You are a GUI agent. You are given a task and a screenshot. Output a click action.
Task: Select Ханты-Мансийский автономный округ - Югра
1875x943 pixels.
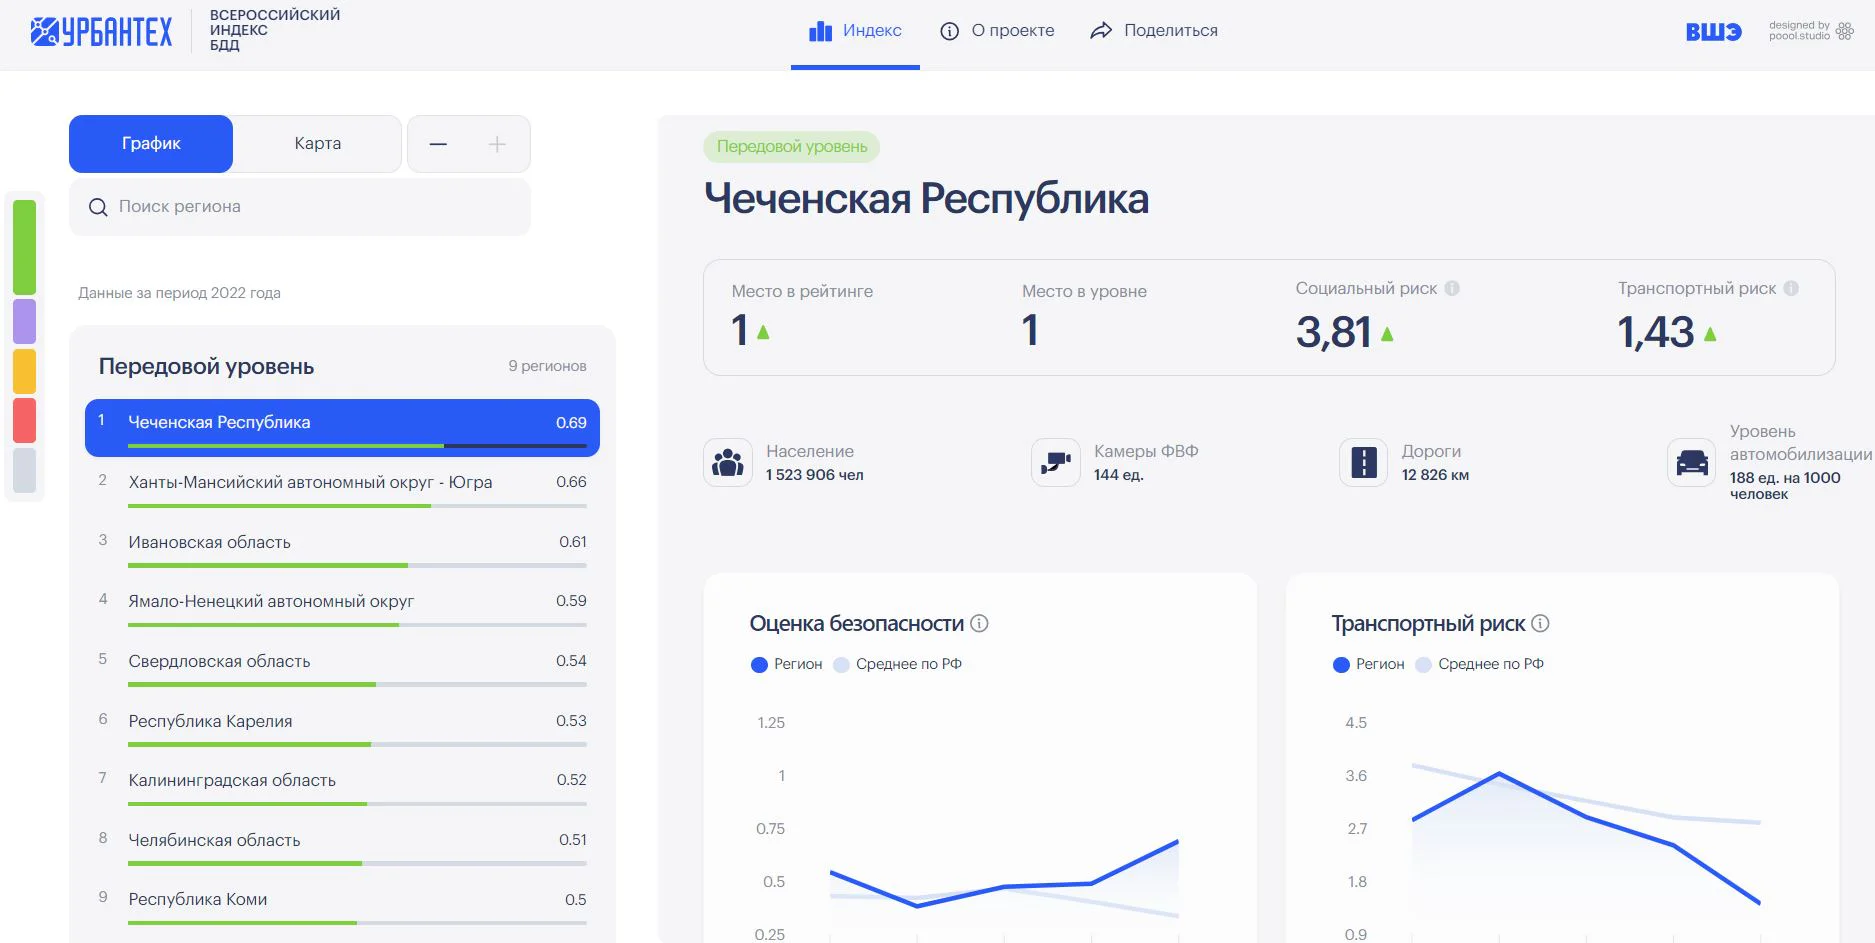(x=342, y=486)
